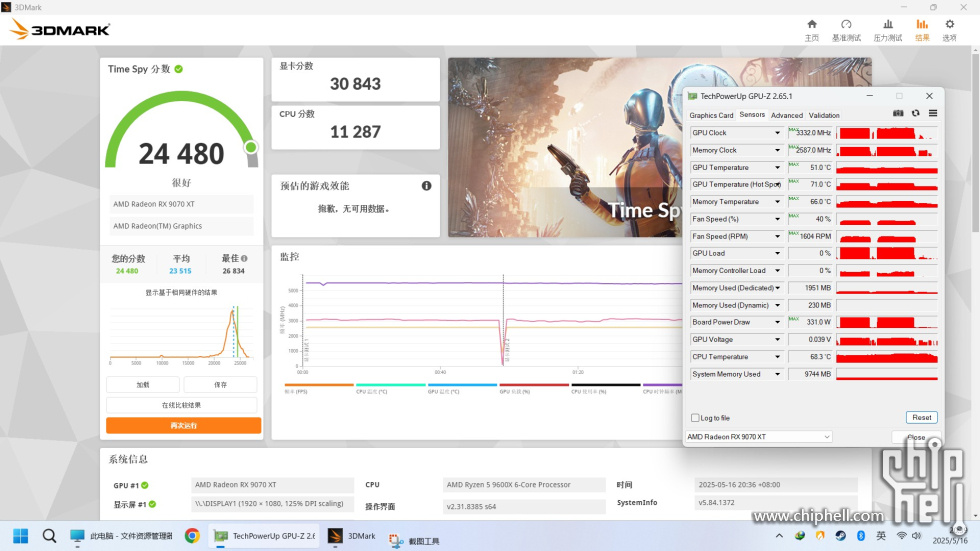
Task: Open the GPU Voltage sensor dropdown
Action: [778, 340]
